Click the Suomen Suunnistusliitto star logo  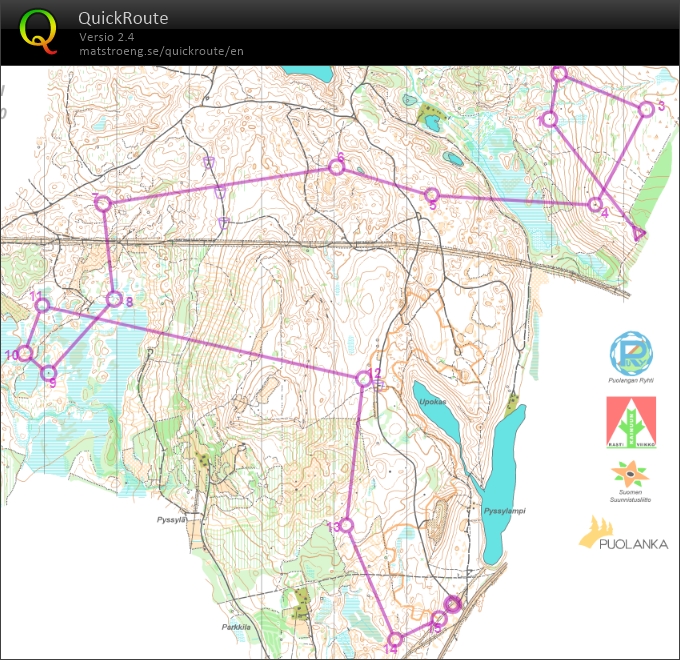coord(631,474)
